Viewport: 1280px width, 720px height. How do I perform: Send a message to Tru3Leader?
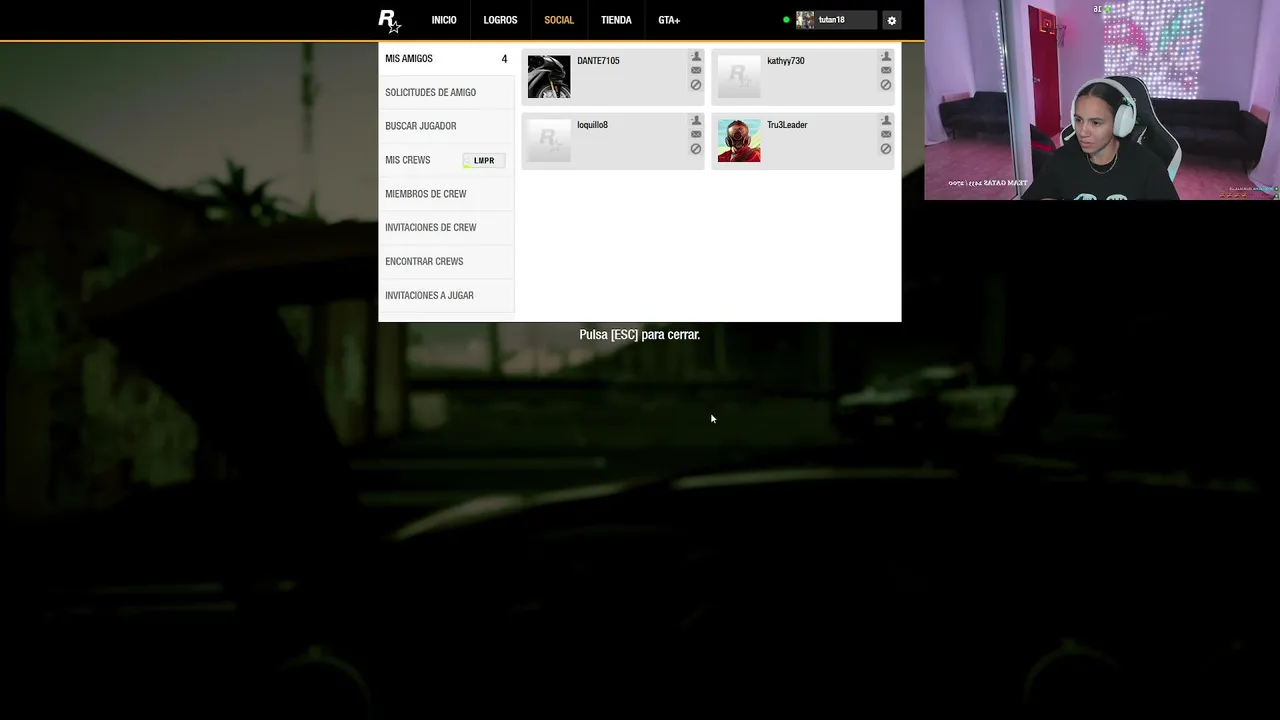click(886, 134)
